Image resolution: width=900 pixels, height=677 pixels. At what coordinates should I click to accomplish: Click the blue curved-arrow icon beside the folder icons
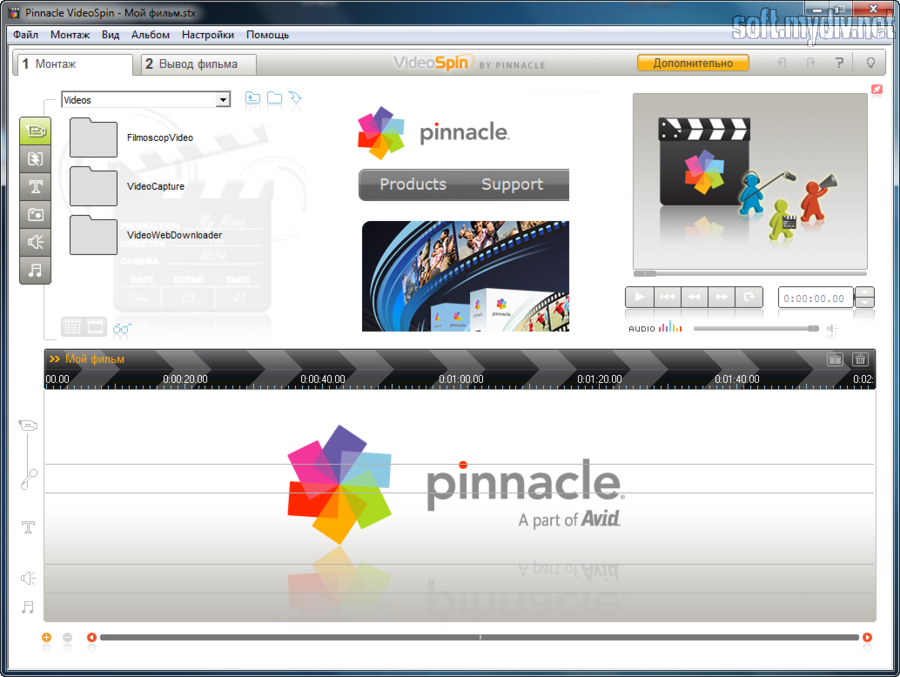click(x=295, y=98)
